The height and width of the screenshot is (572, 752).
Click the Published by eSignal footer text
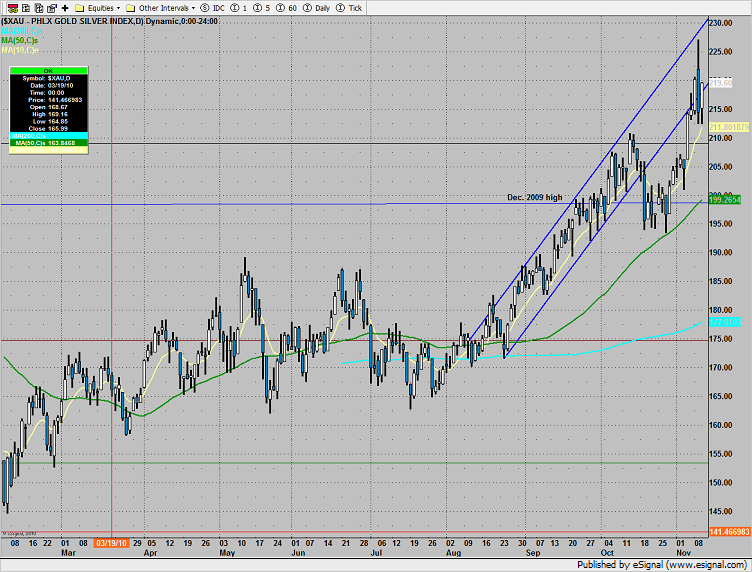(661, 565)
